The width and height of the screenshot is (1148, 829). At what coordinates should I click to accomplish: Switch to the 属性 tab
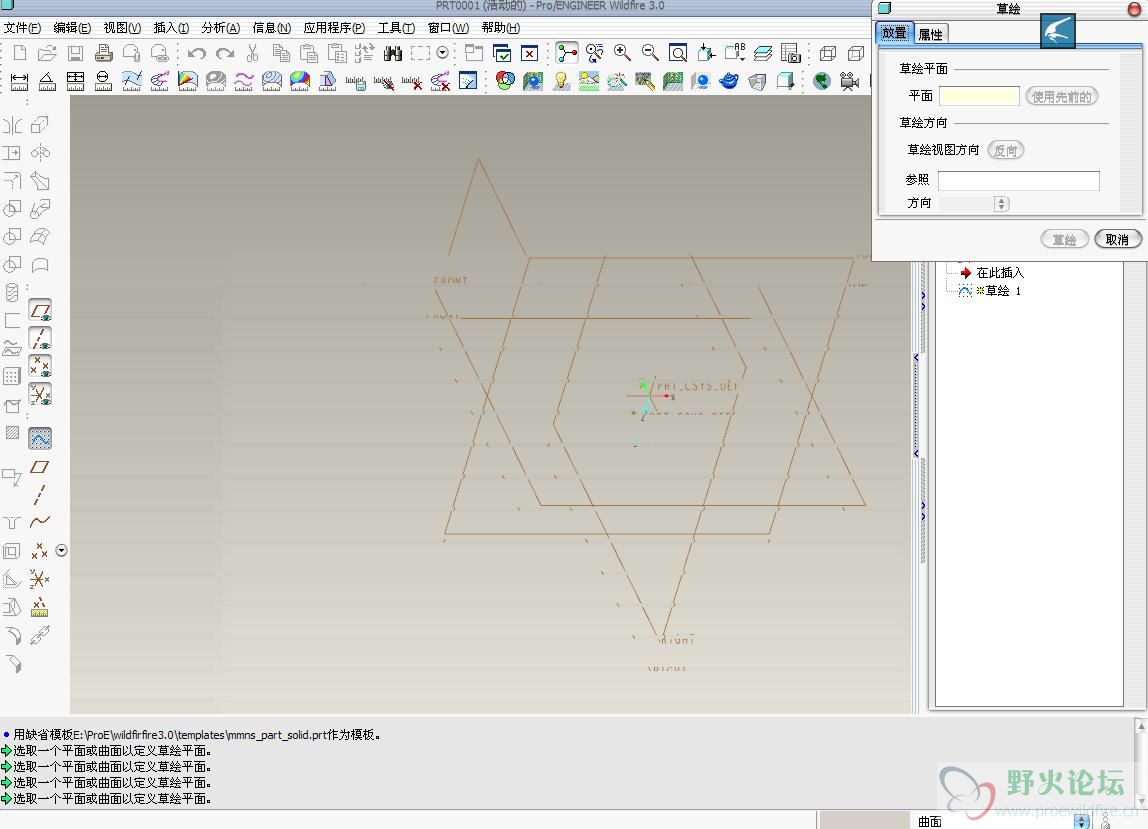(x=931, y=34)
